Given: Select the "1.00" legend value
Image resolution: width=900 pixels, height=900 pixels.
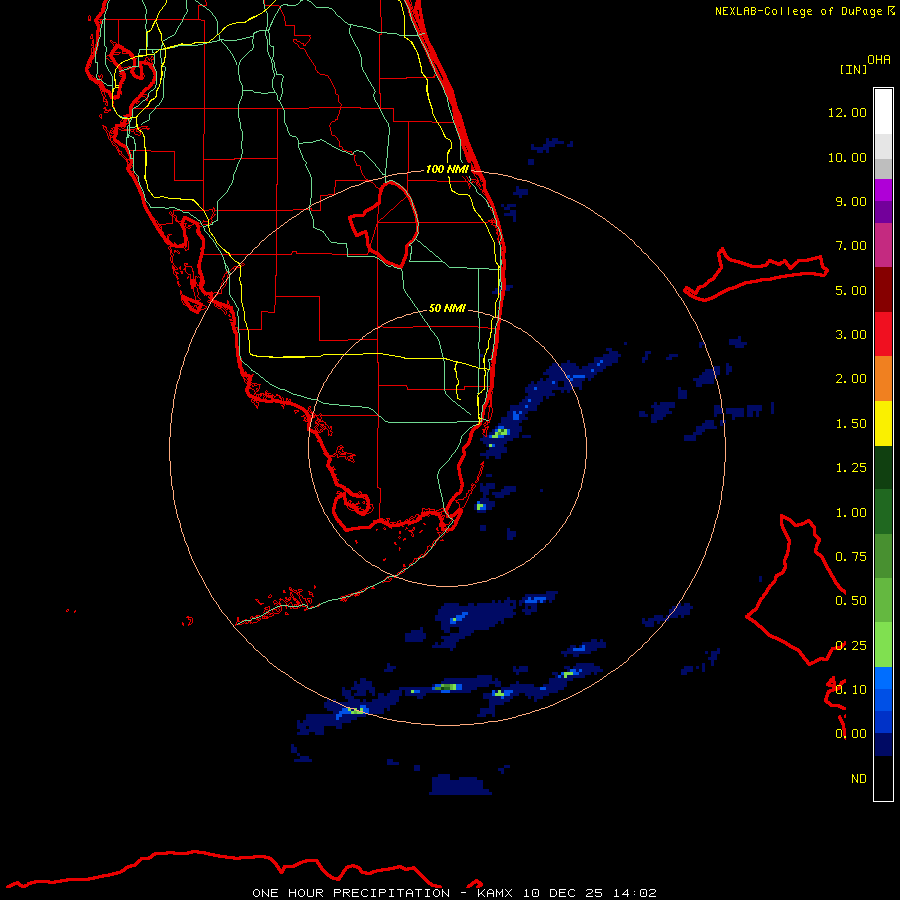Looking at the screenshot, I should click(851, 513).
